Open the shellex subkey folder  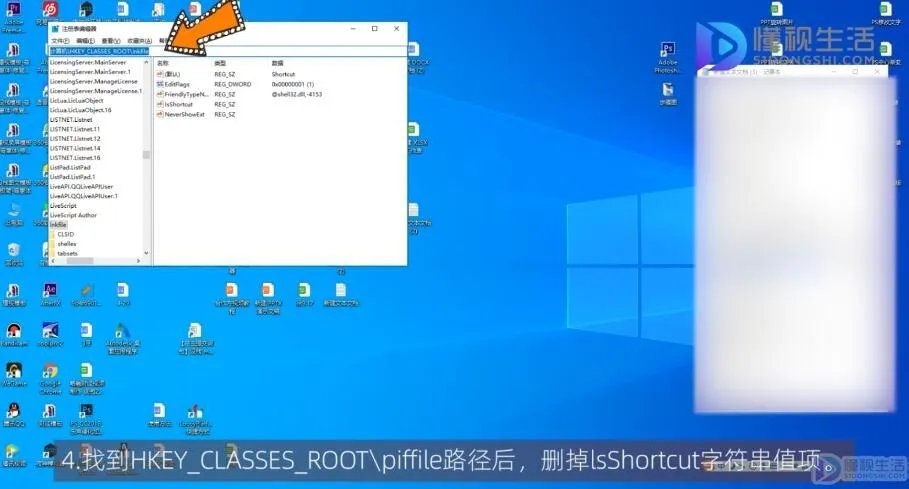[67, 244]
